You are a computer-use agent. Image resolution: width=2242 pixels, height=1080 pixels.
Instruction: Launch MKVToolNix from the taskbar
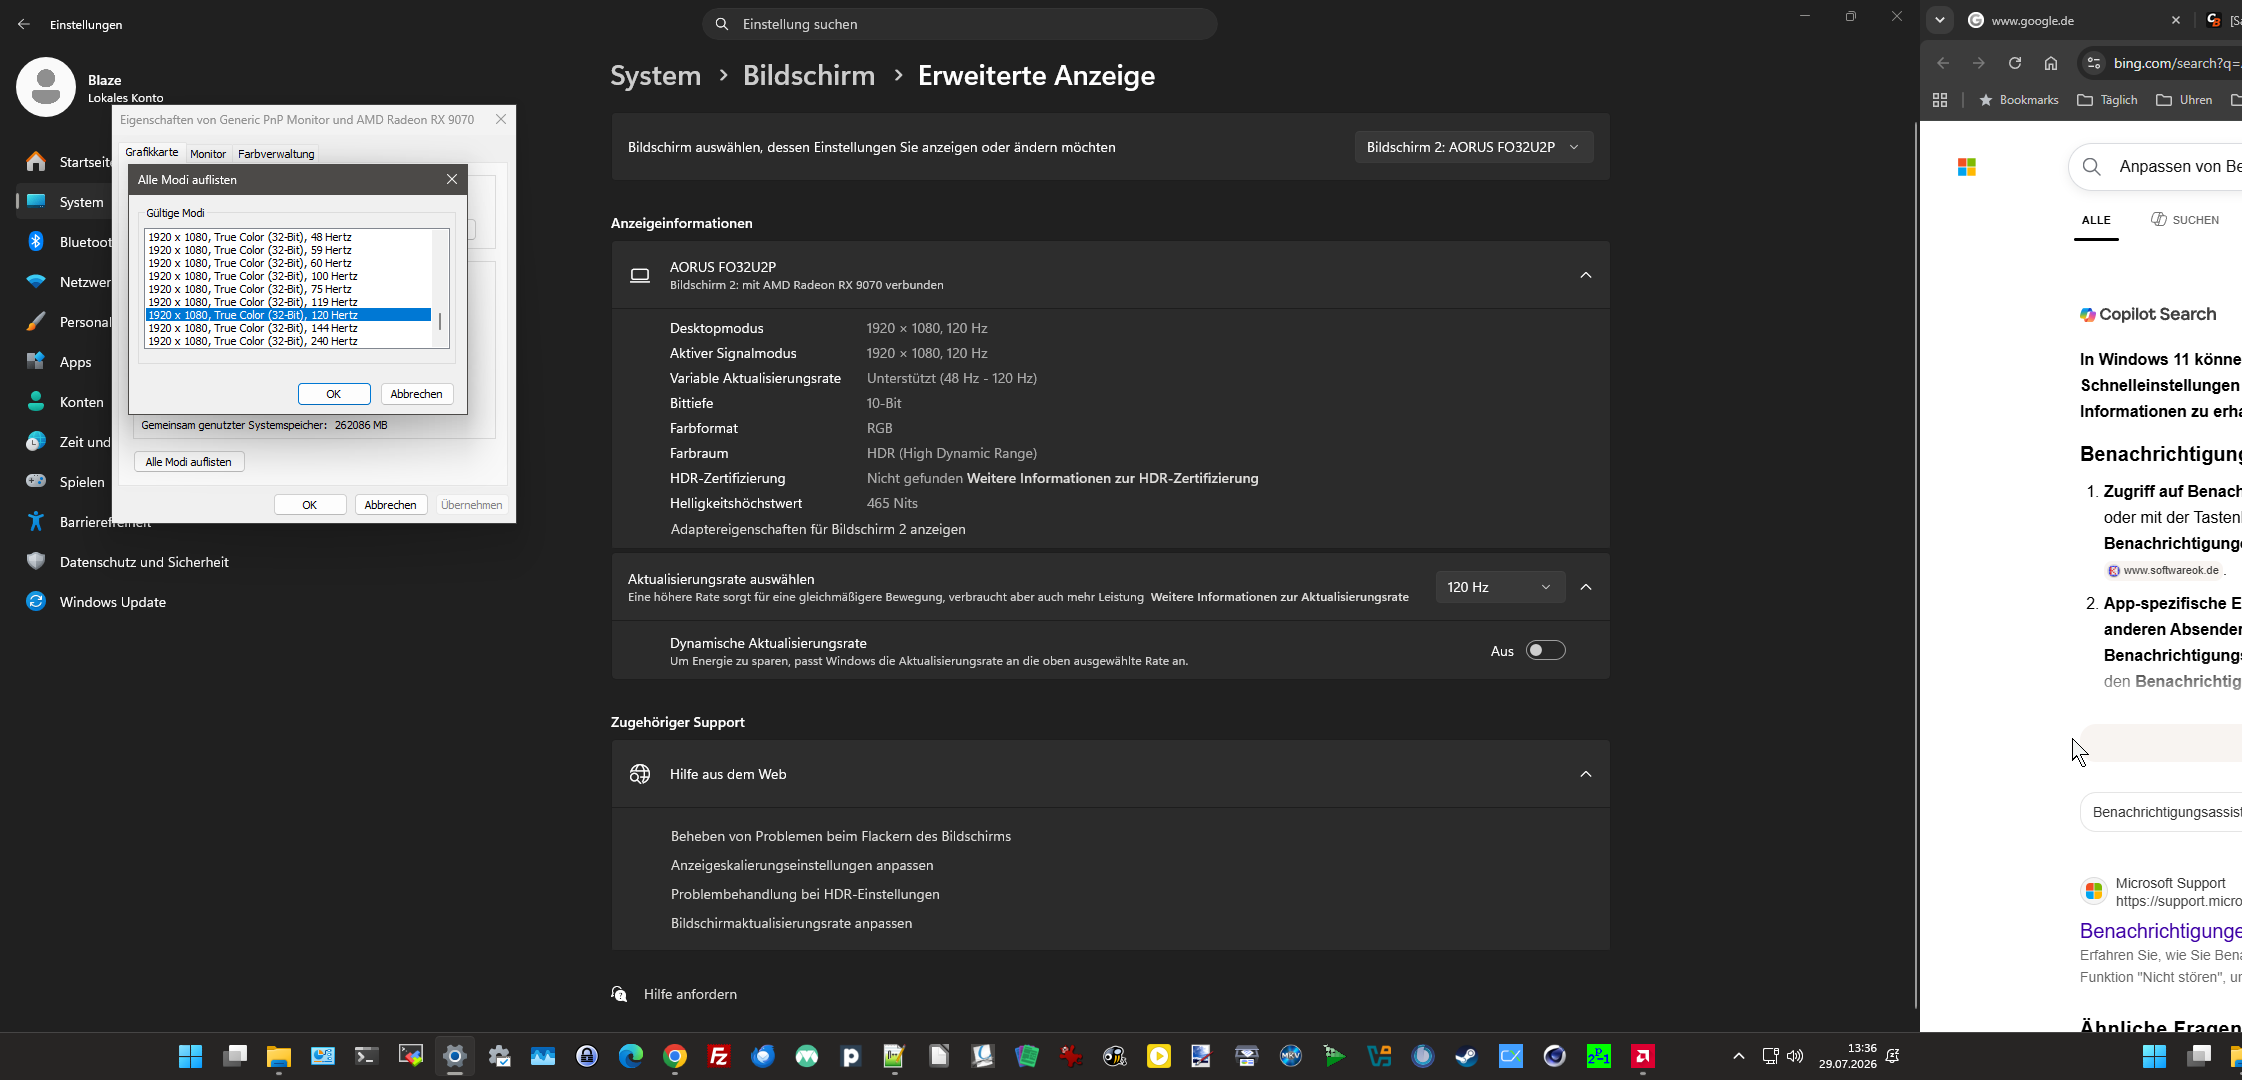point(1291,1056)
